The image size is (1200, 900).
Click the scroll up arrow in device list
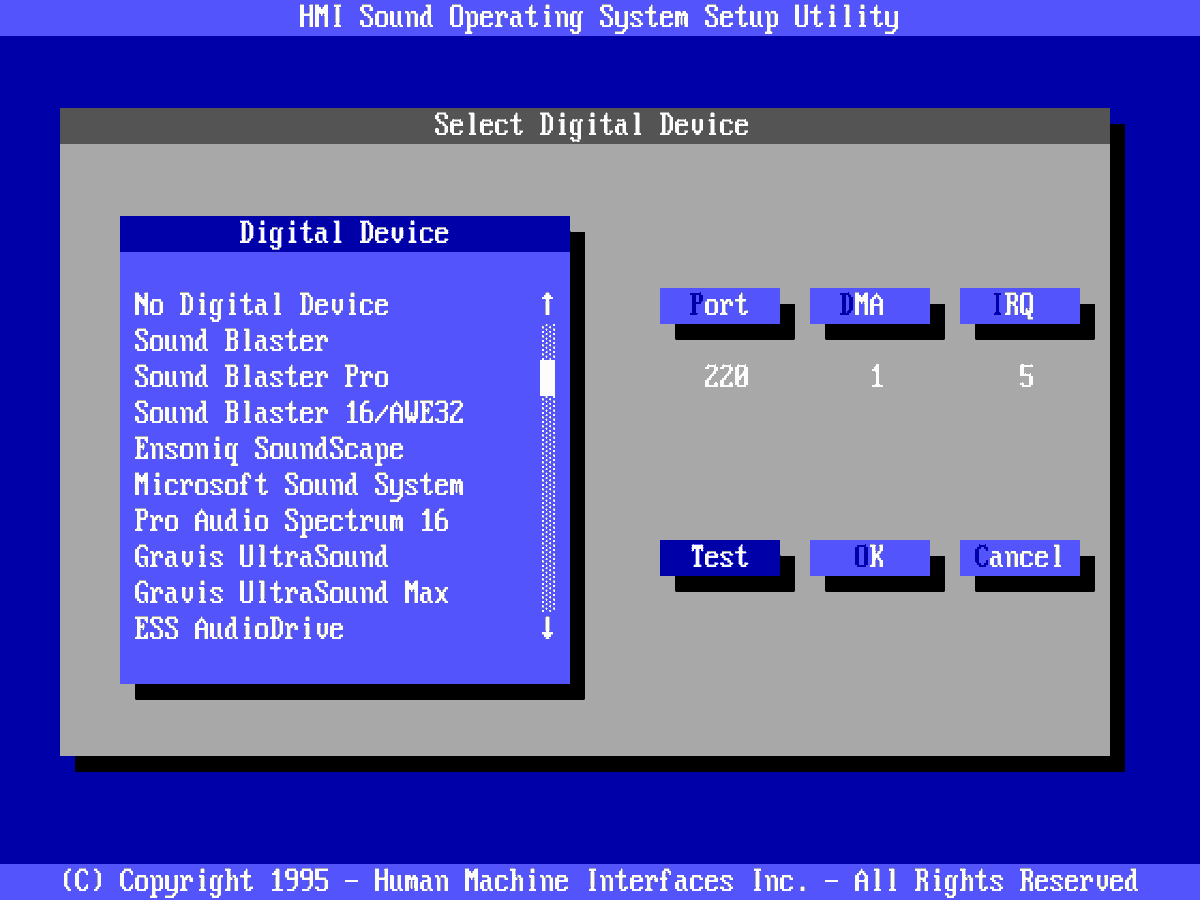point(547,304)
